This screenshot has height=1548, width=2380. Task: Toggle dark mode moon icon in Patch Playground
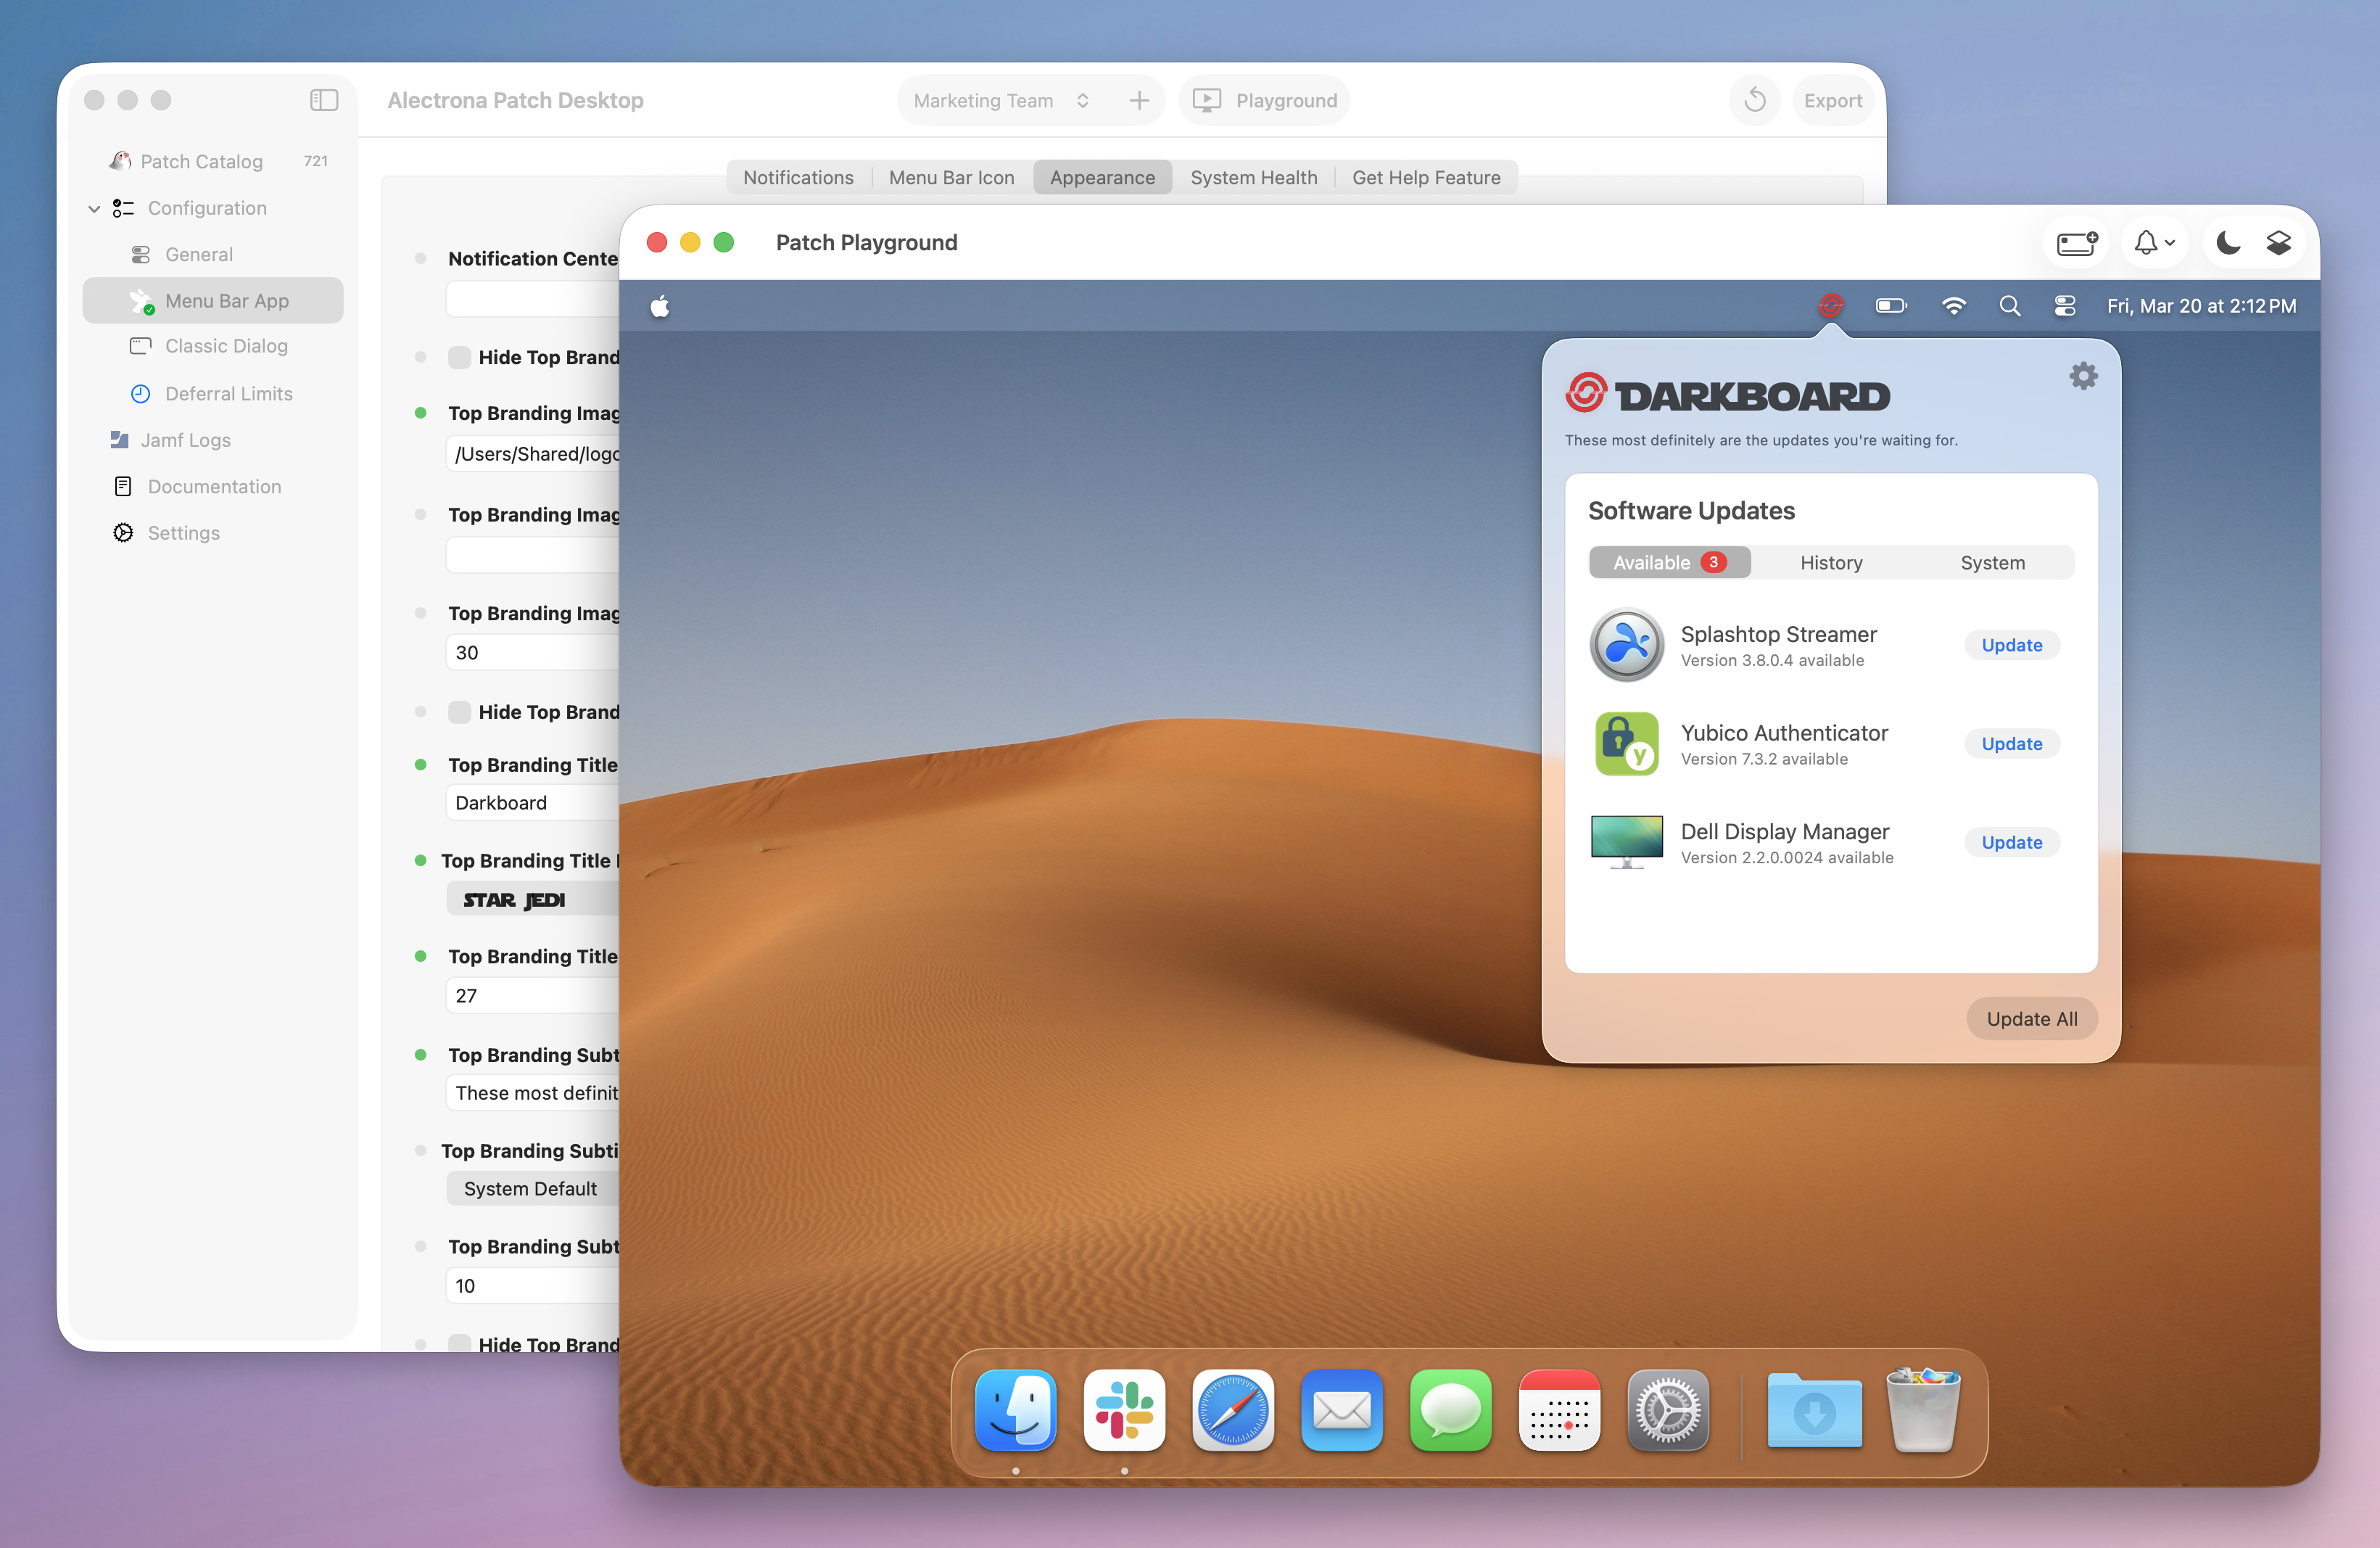pyautogui.click(x=2228, y=243)
